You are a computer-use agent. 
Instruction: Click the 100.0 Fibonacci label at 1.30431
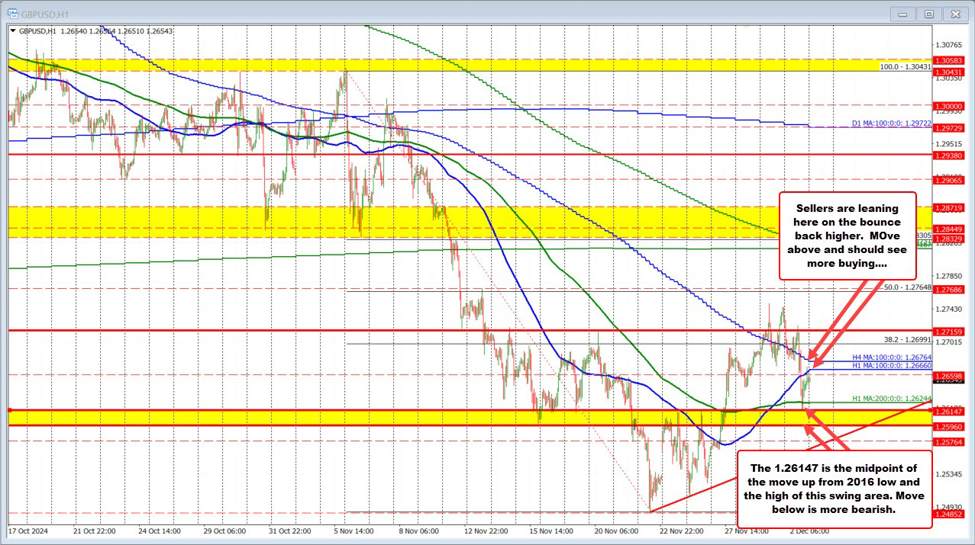point(902,67)
